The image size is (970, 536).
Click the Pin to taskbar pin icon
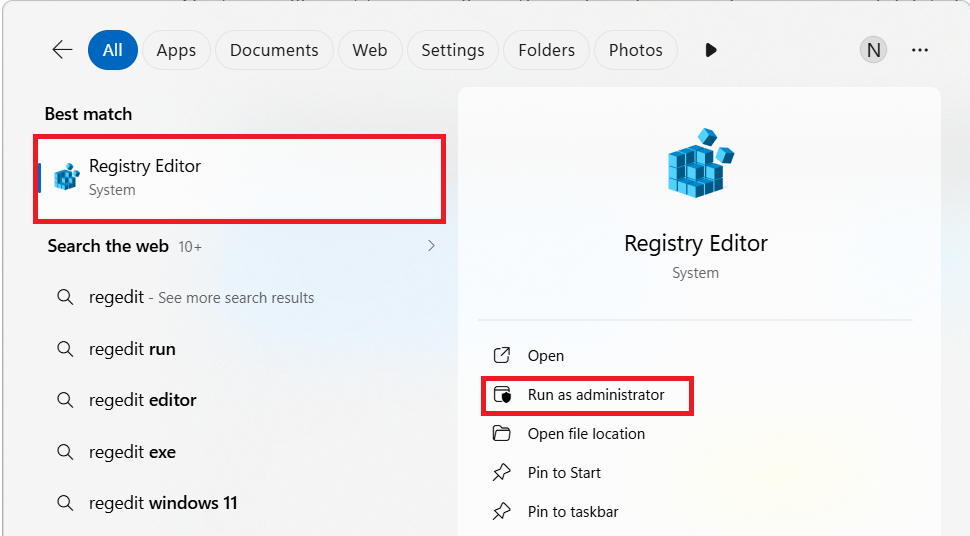tap(502, 511)
